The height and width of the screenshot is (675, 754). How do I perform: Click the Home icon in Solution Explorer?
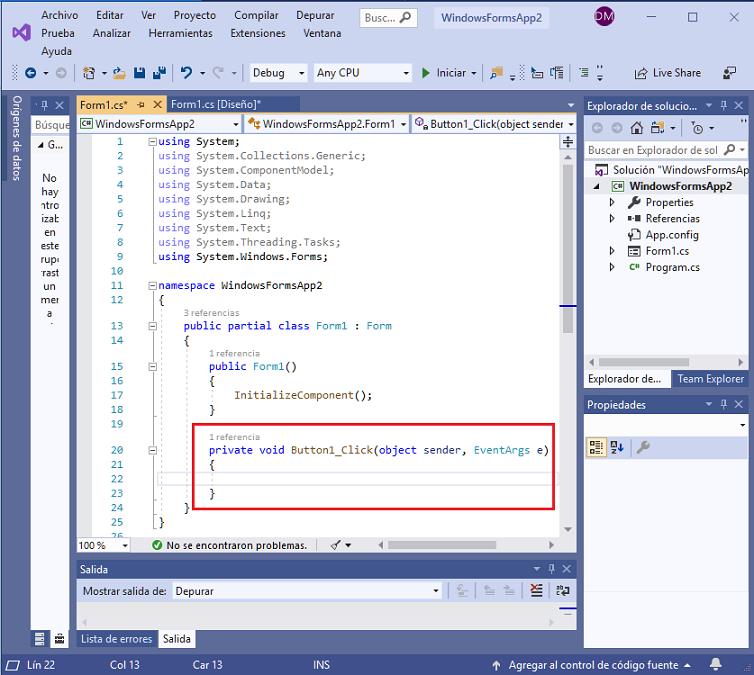coord(637,128)
